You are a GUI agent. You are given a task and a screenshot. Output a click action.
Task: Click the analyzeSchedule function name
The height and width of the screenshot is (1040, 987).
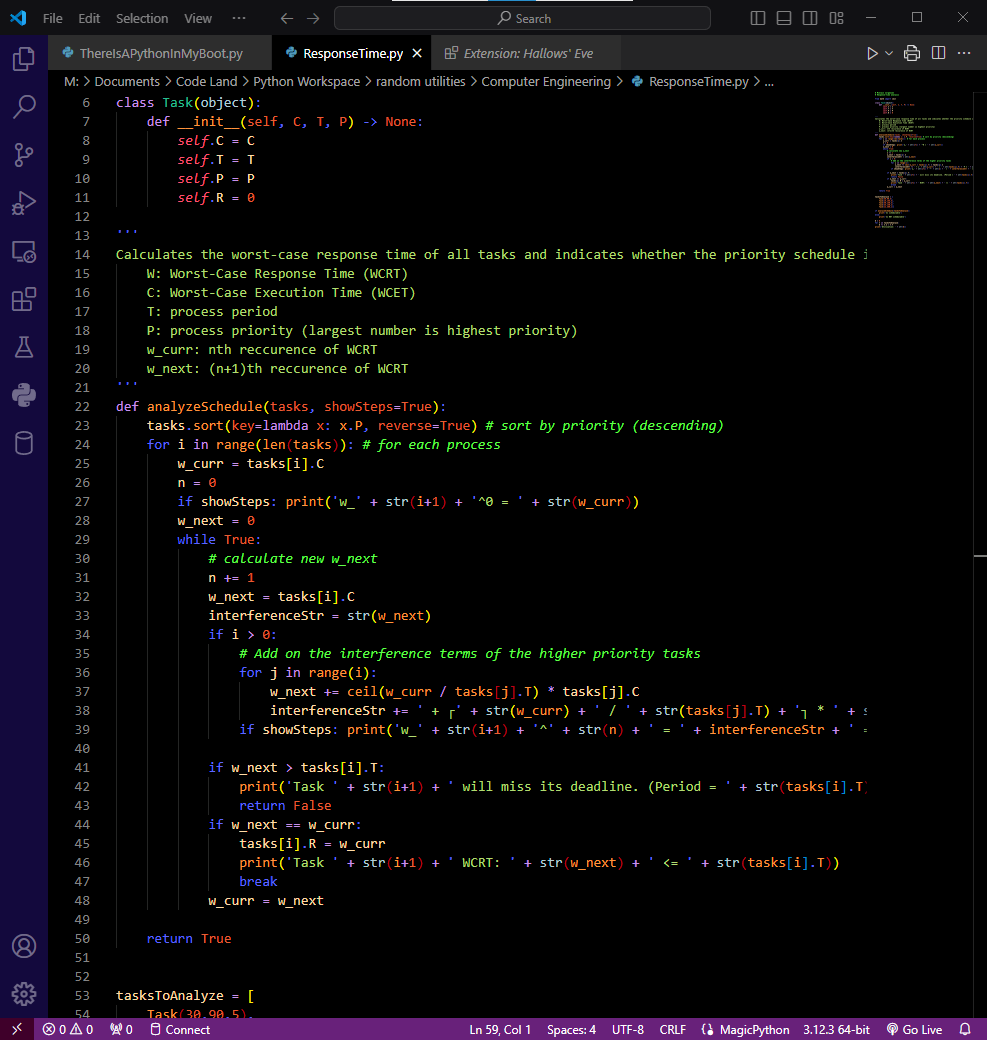(205, 407)
